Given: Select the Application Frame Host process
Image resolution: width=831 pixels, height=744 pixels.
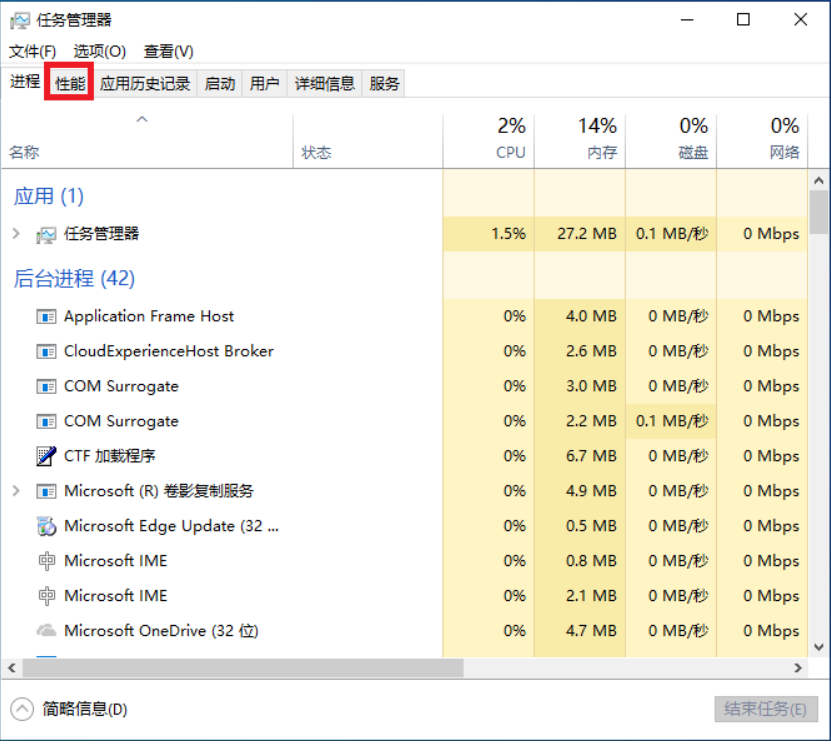Looking at the screenshot, I should 405,317.
